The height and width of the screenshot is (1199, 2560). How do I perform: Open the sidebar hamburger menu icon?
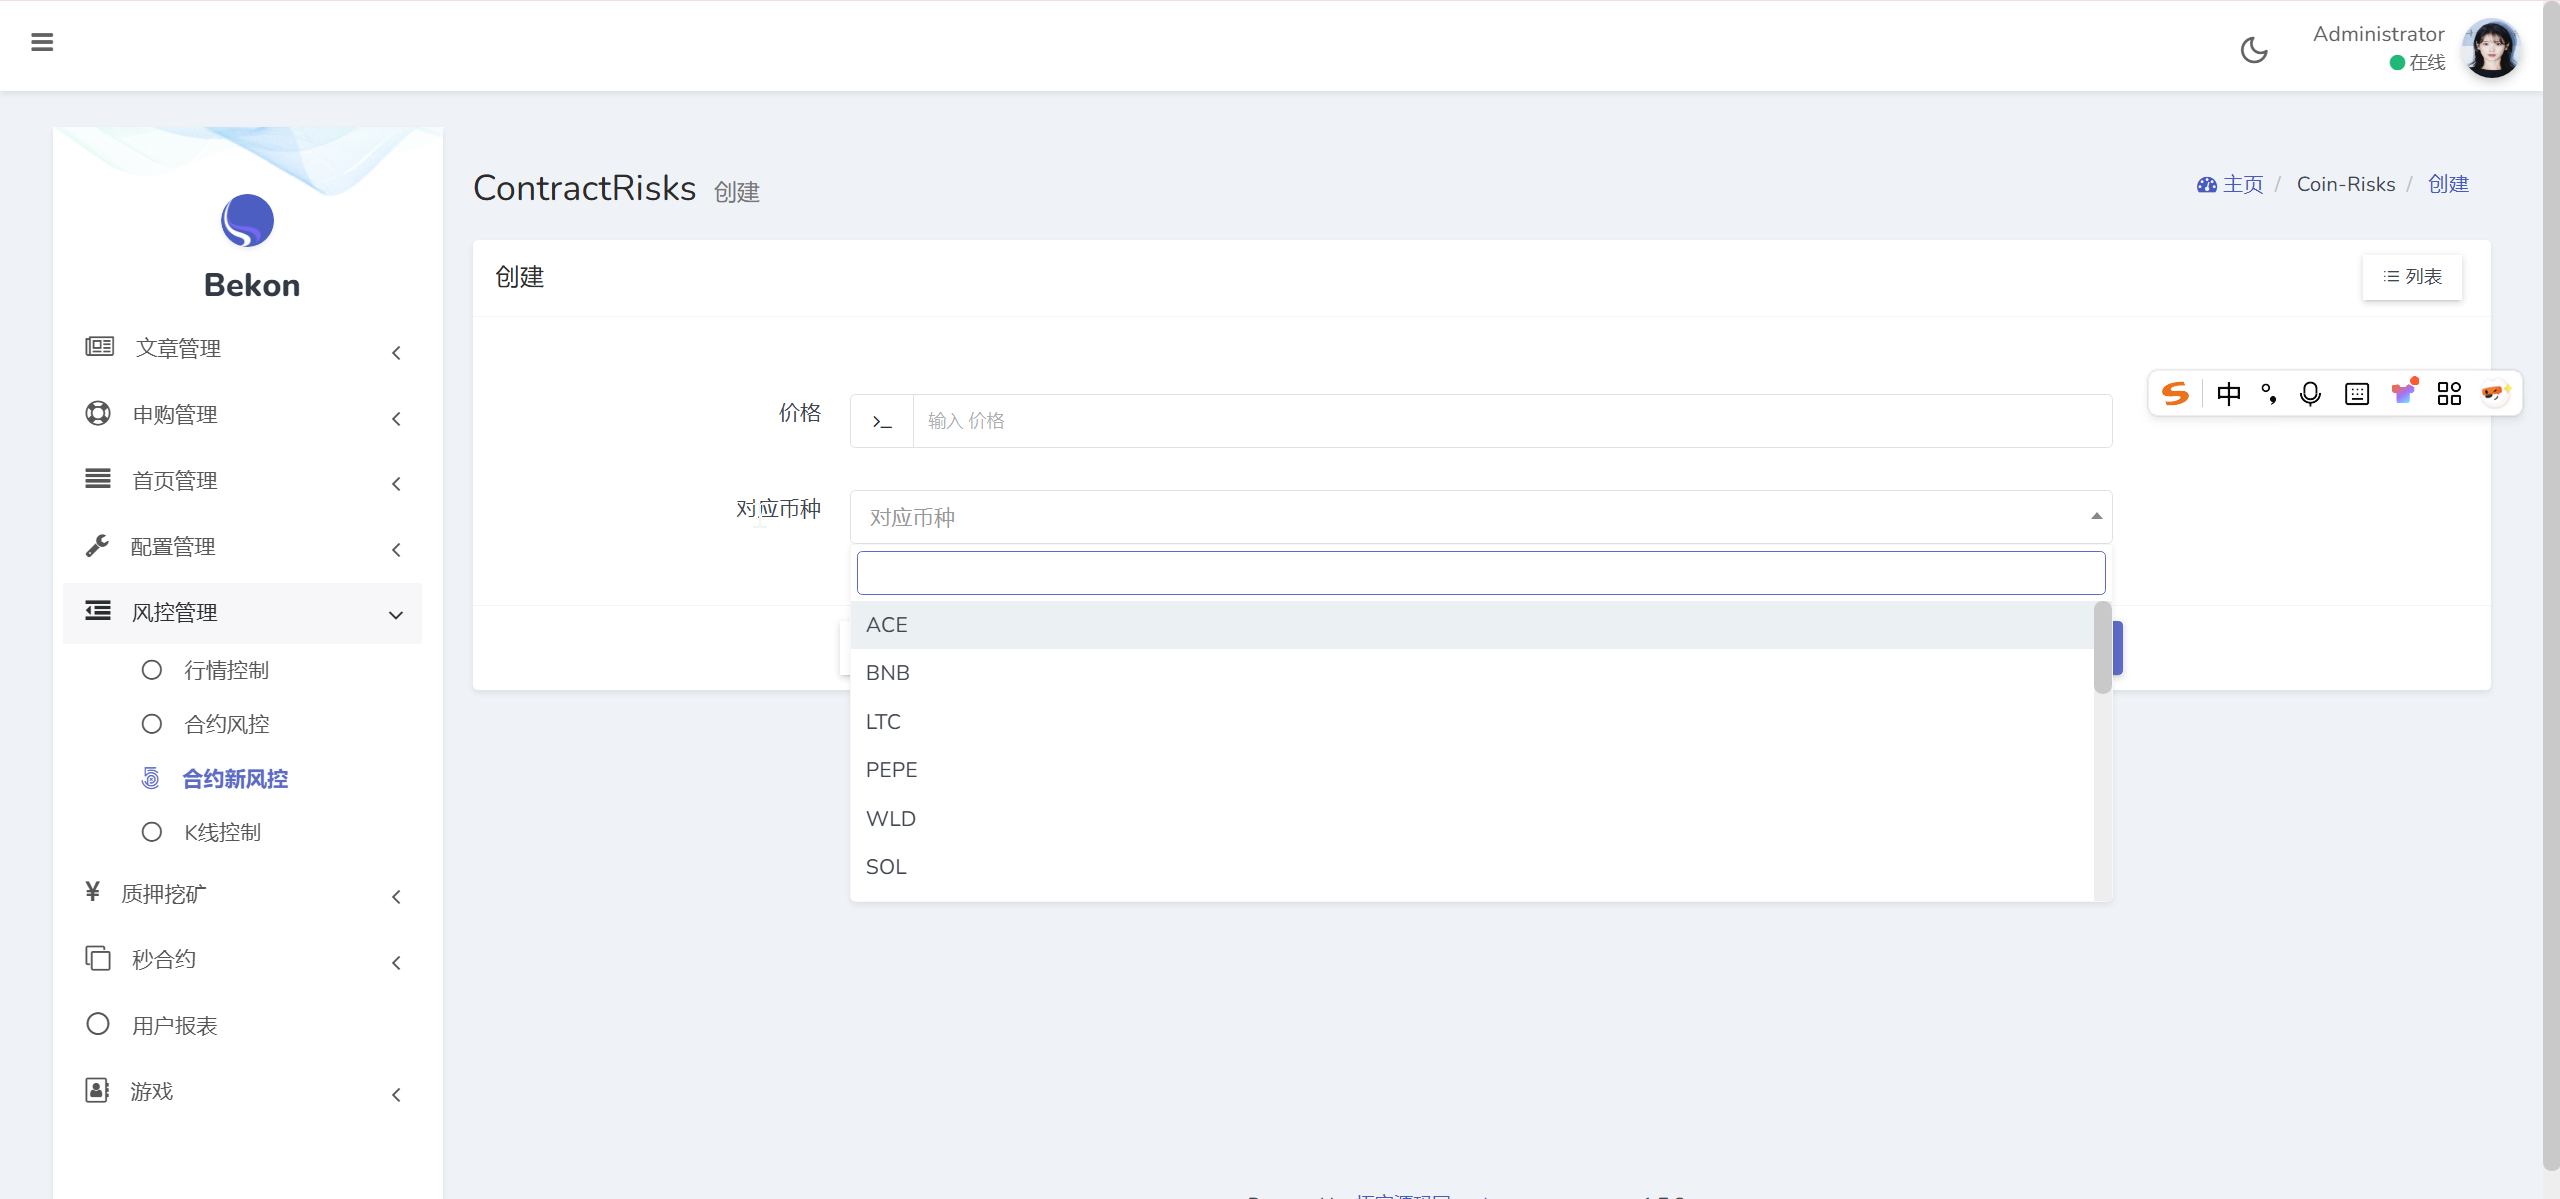[42, 42]
